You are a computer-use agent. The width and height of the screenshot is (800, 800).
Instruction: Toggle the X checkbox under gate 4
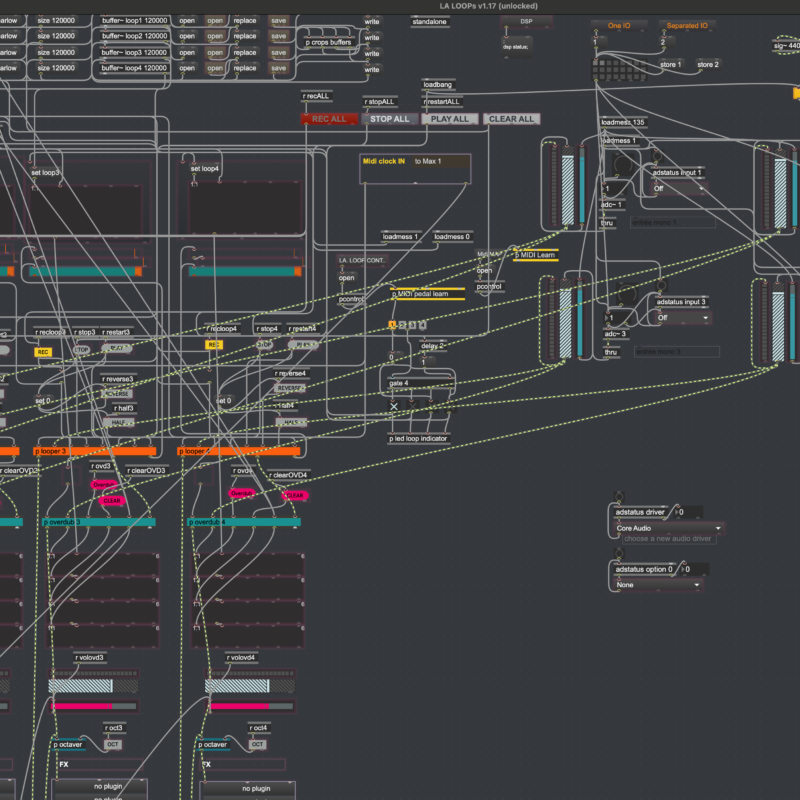click(x=394, y=406)
